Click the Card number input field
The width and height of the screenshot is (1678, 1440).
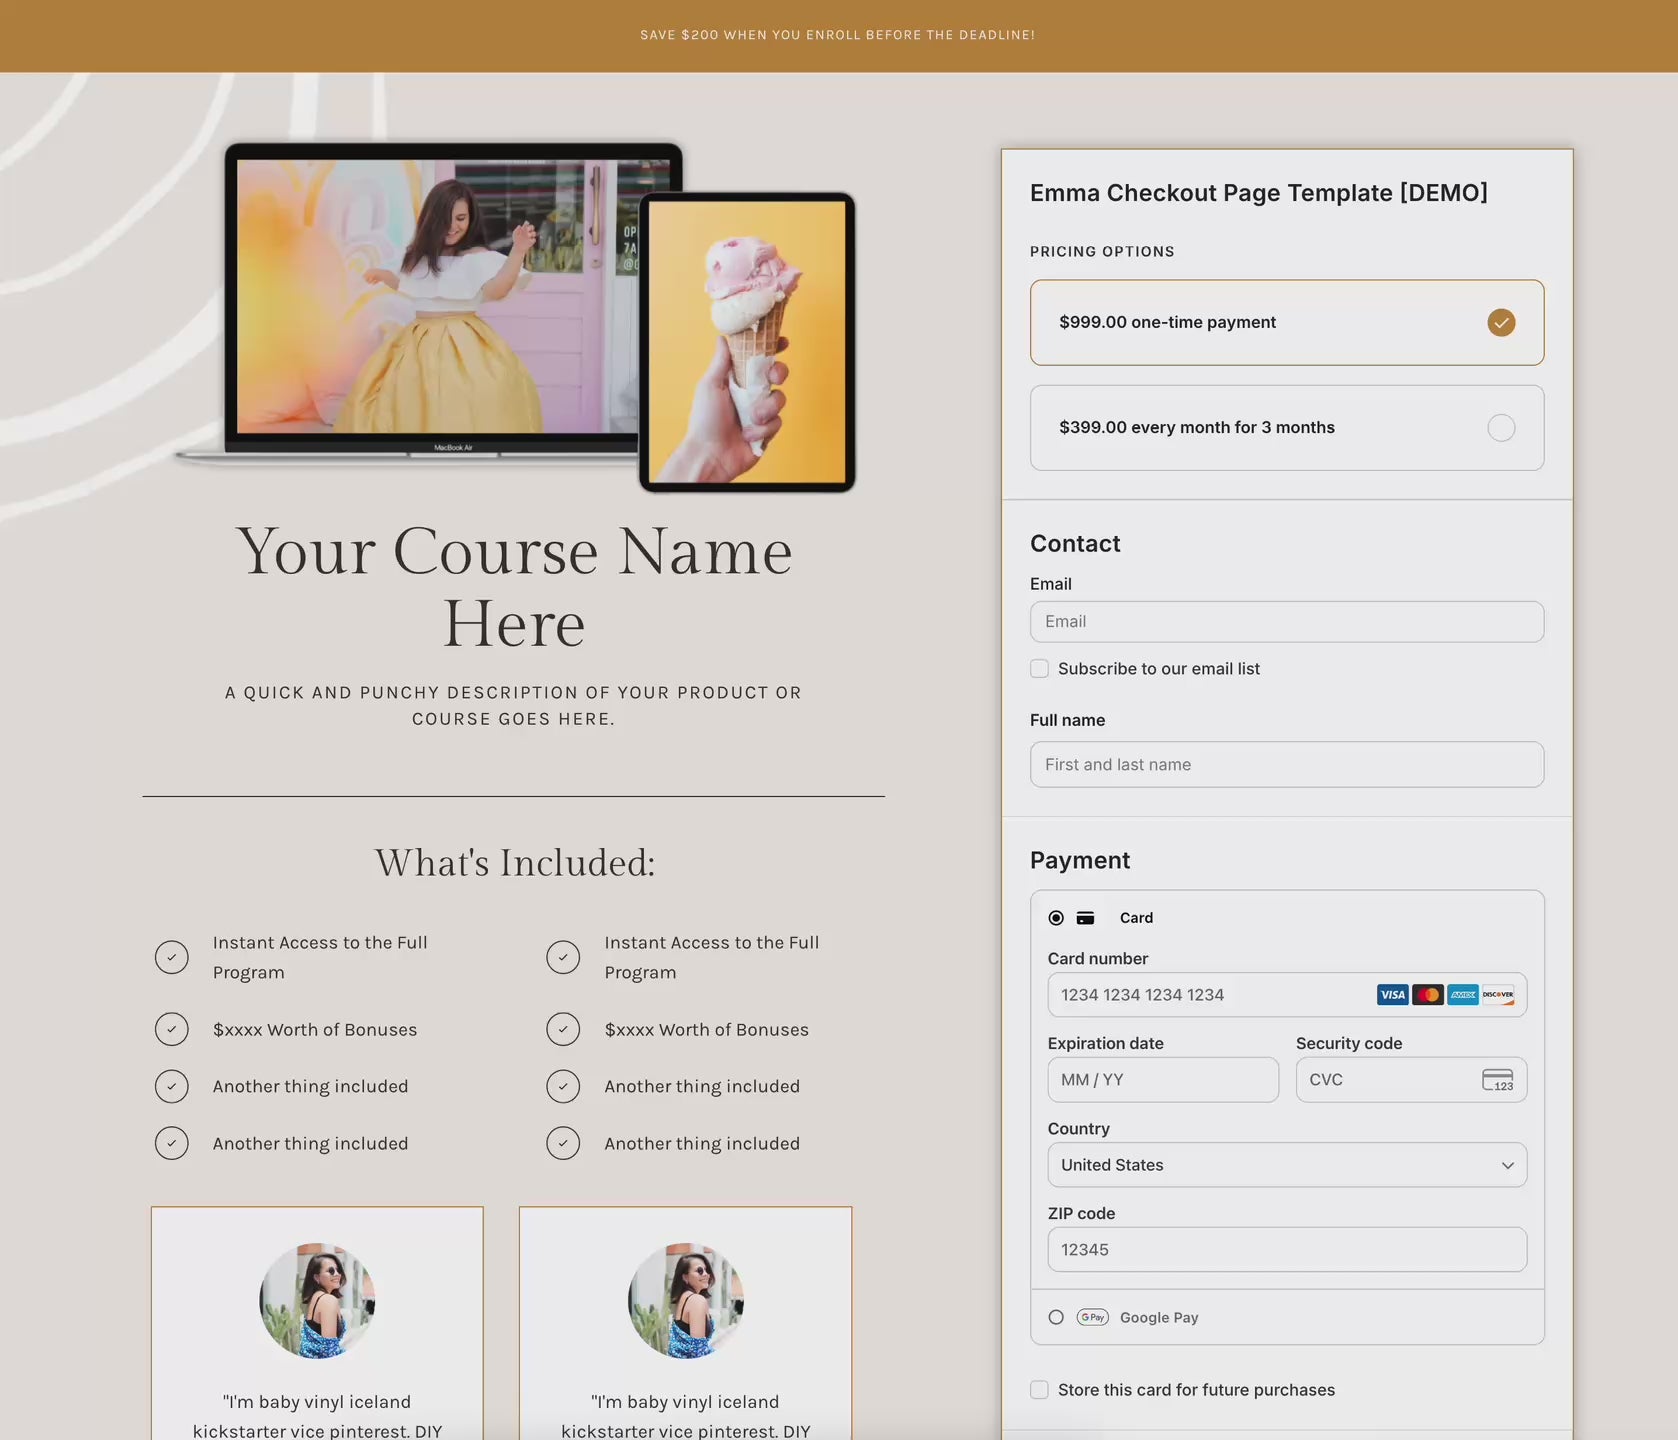click(1210, 995)
